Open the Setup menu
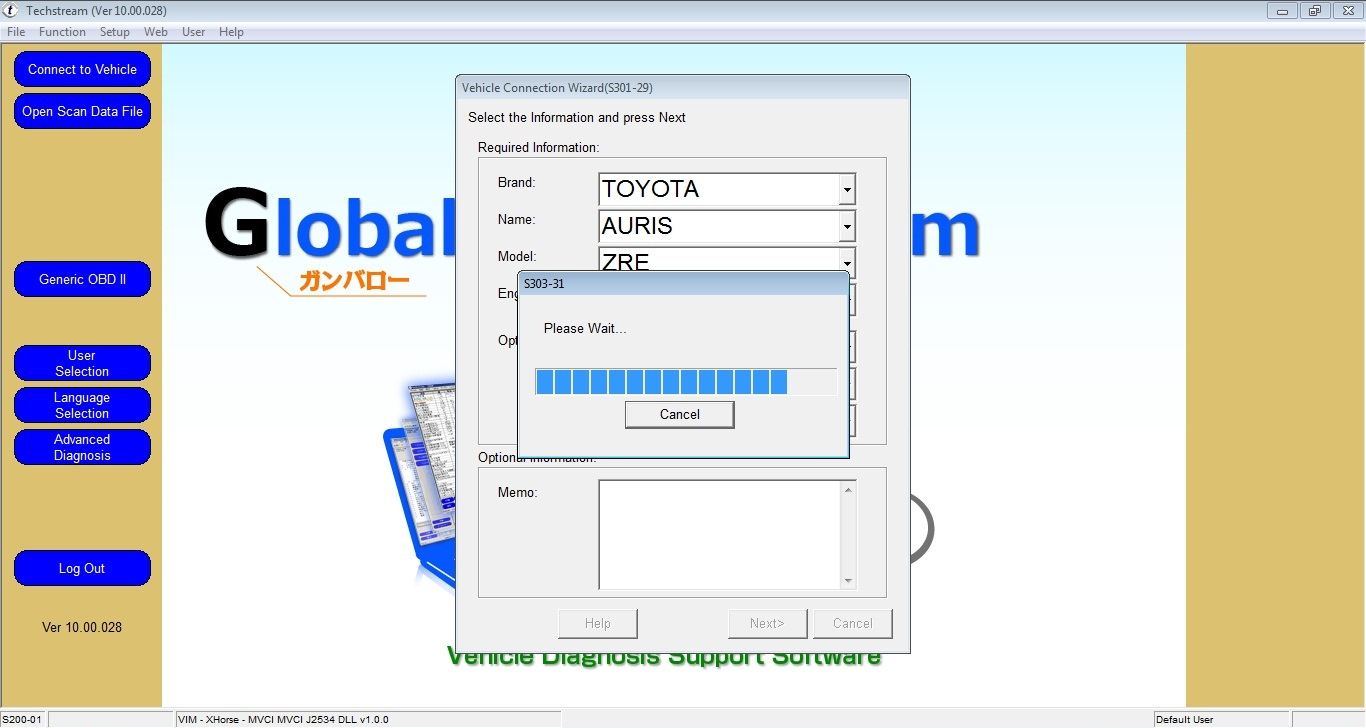The image size is (1366, 728). [115, 32]
